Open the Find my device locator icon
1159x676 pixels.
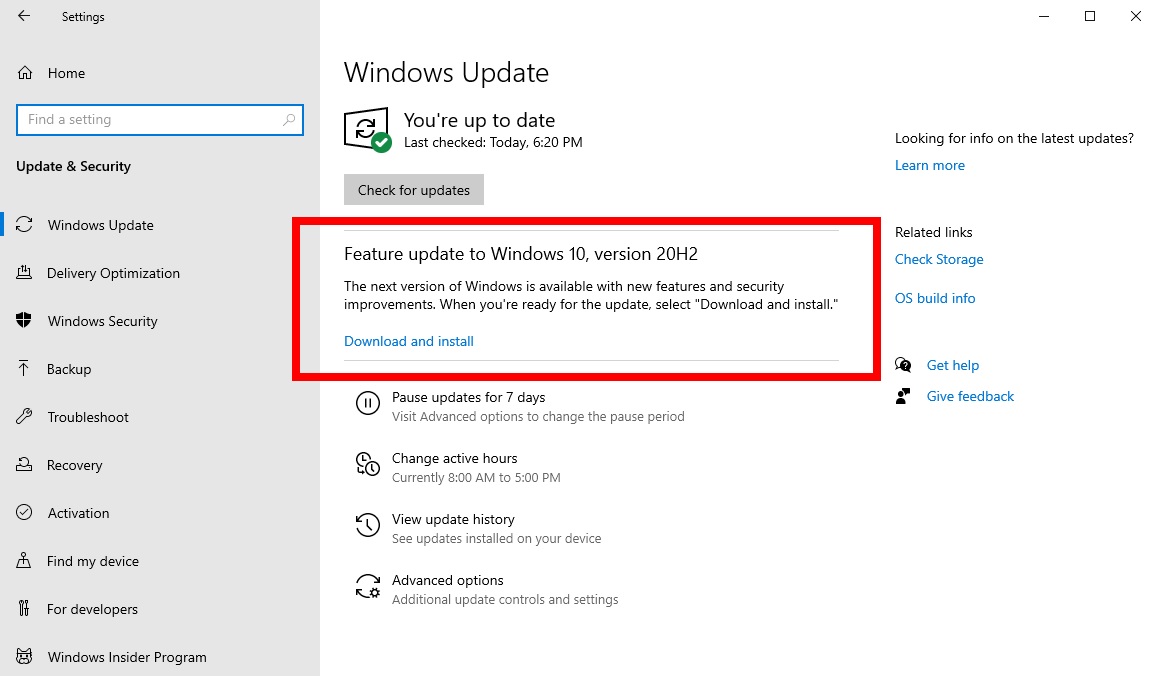24,561
